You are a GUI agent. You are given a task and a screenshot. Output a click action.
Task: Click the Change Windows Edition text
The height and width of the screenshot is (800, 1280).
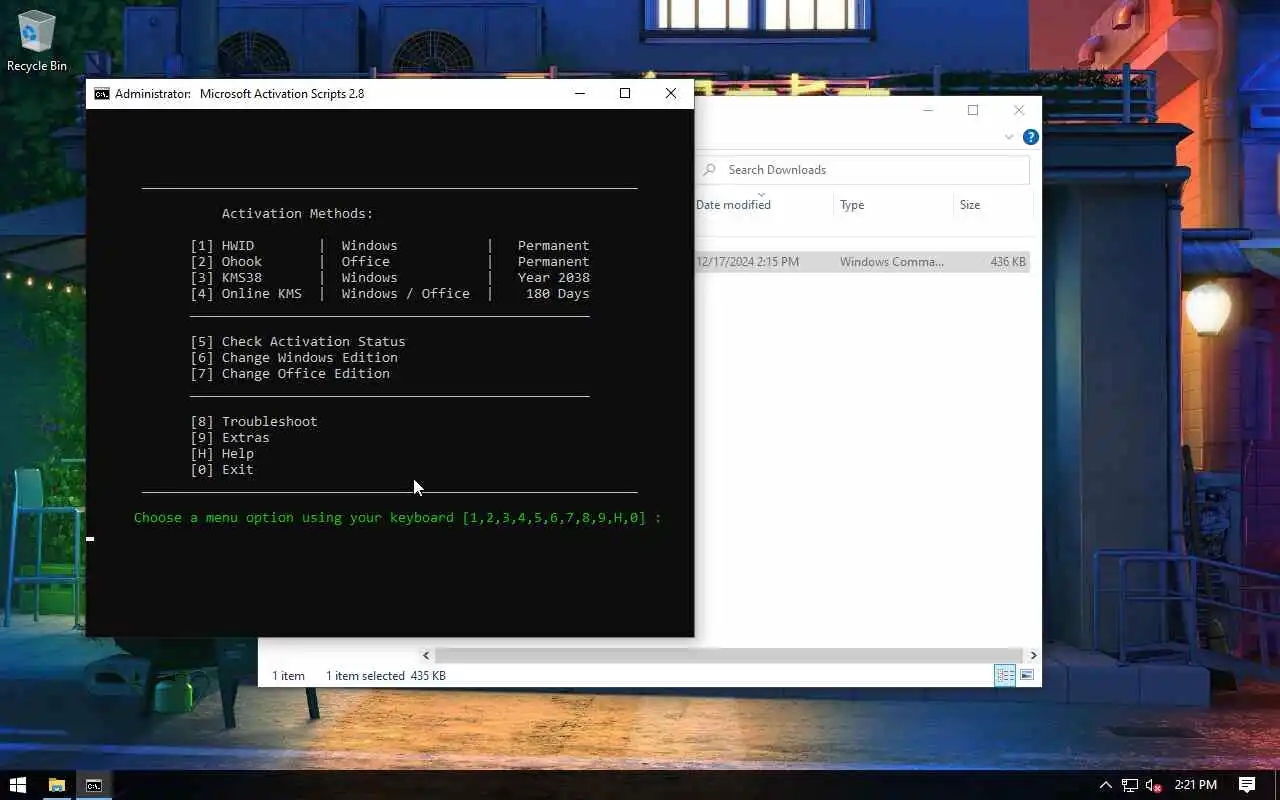click(309, 357)
